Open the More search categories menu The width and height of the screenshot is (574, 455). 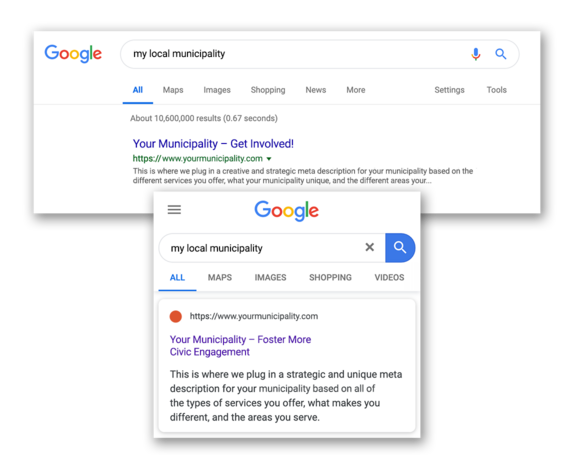click(355, 90)
